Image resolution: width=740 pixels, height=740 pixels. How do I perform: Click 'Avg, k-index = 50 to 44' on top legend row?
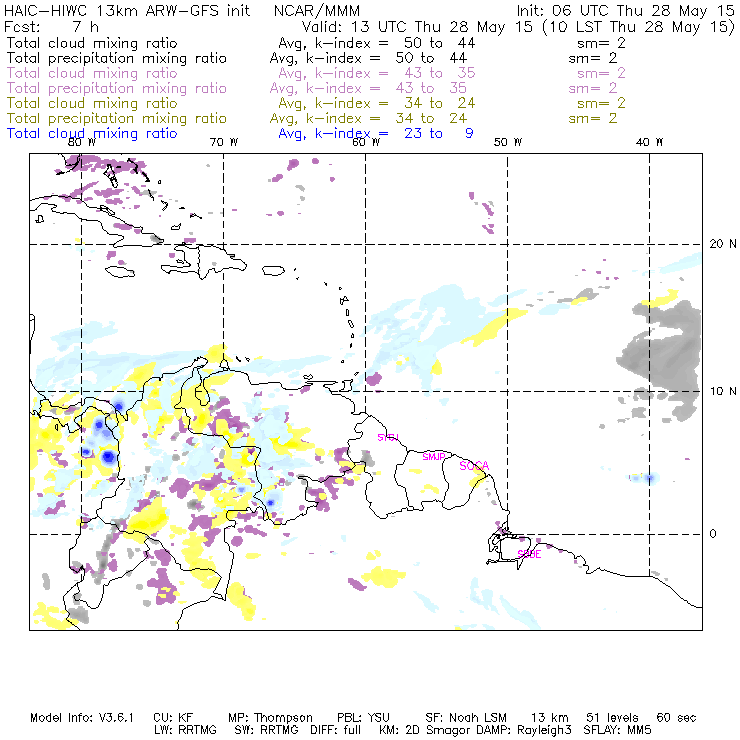click(x=377, y=43)
